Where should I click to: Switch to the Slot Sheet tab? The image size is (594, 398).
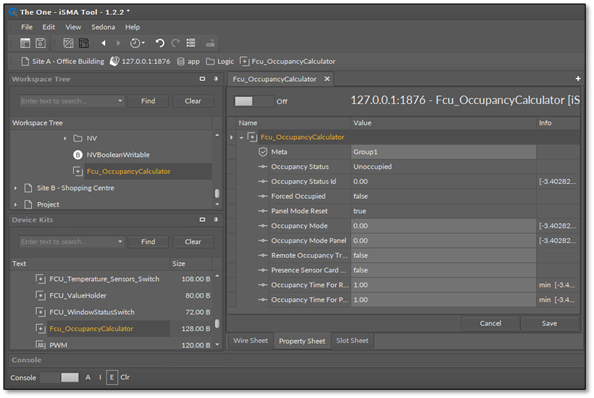(x=352, y=340)
